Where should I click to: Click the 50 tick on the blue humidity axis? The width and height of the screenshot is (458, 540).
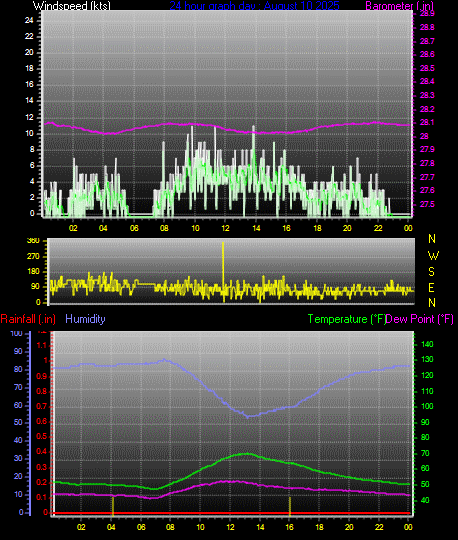pyautogui.click(x=18, y=422)
